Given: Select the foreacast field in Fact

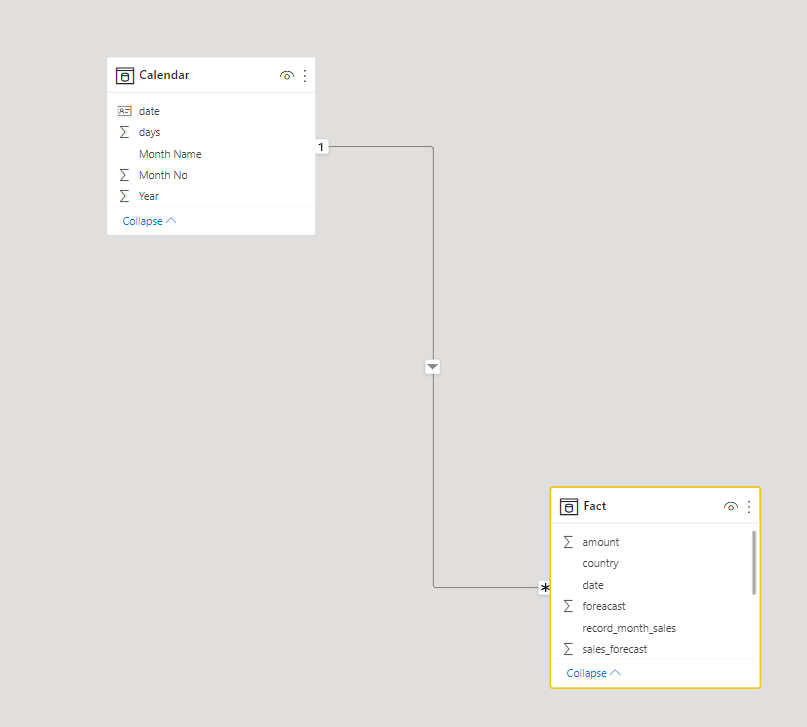Looking at the screenshot, I should (651, 606).
